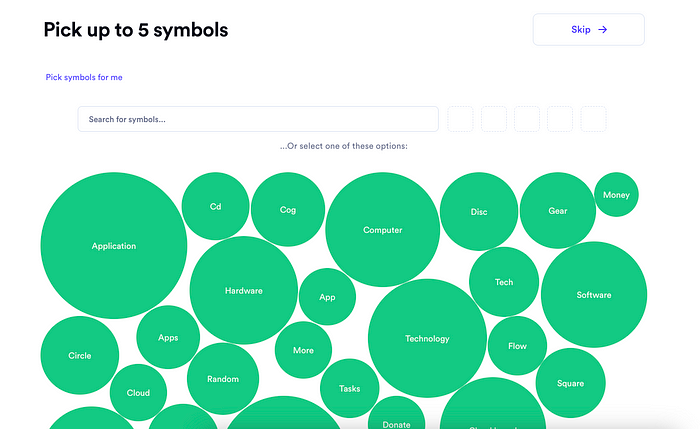The height and width of the screenshot is (429, 700).
Task: Select the Application bubble
Action: [x=114, y=246]
